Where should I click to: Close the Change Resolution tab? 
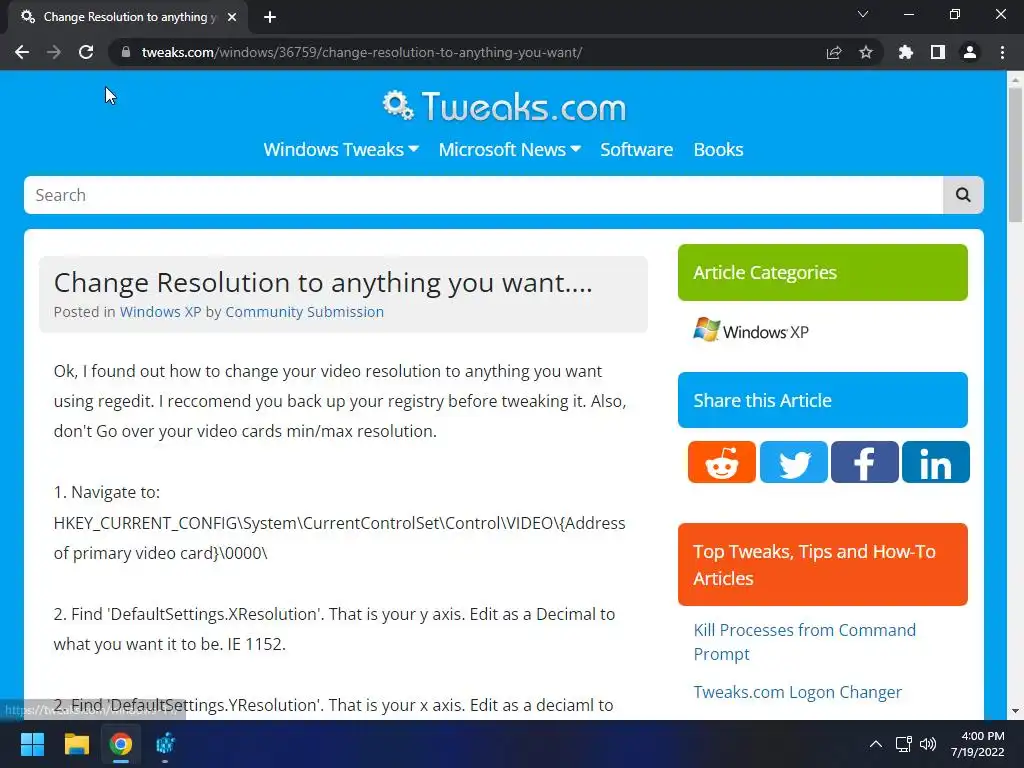(232, 18)
